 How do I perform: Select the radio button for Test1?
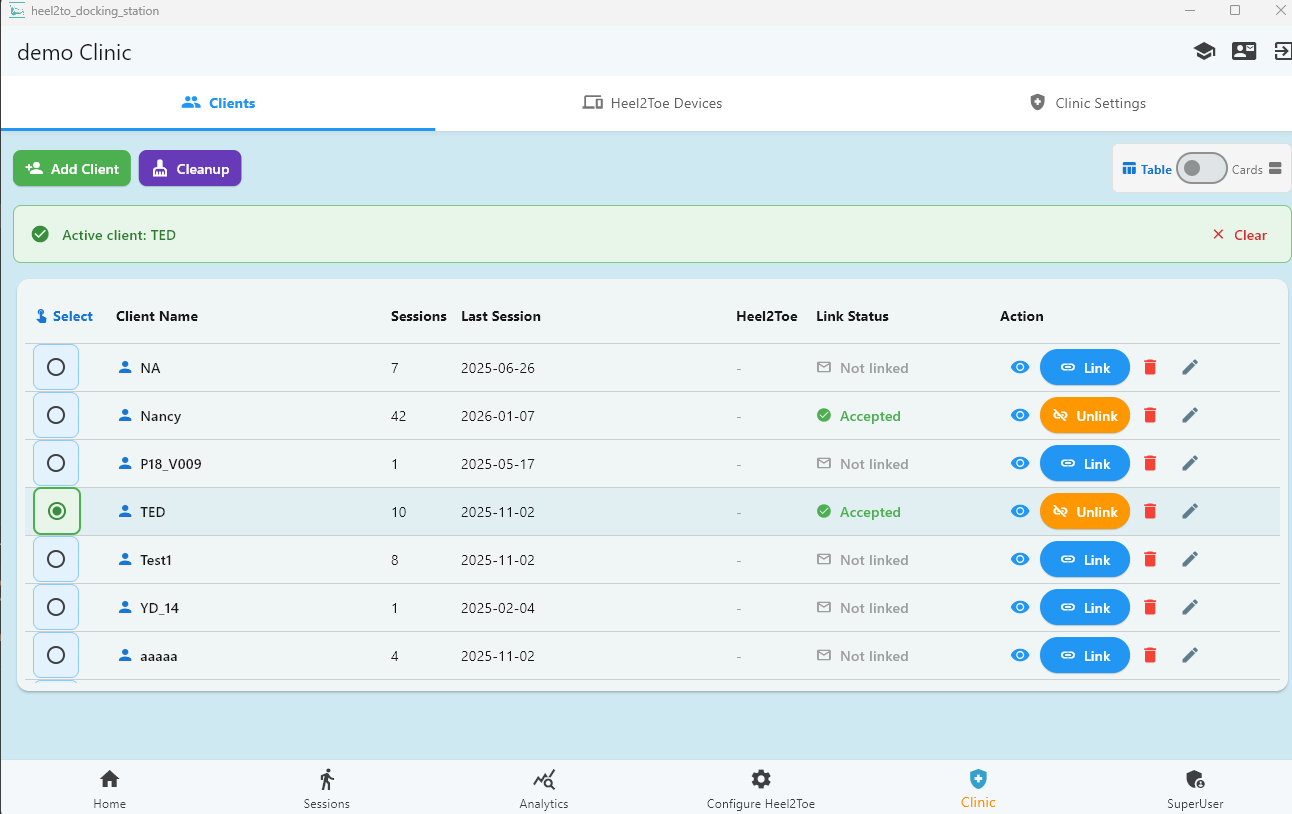(56, 559)
